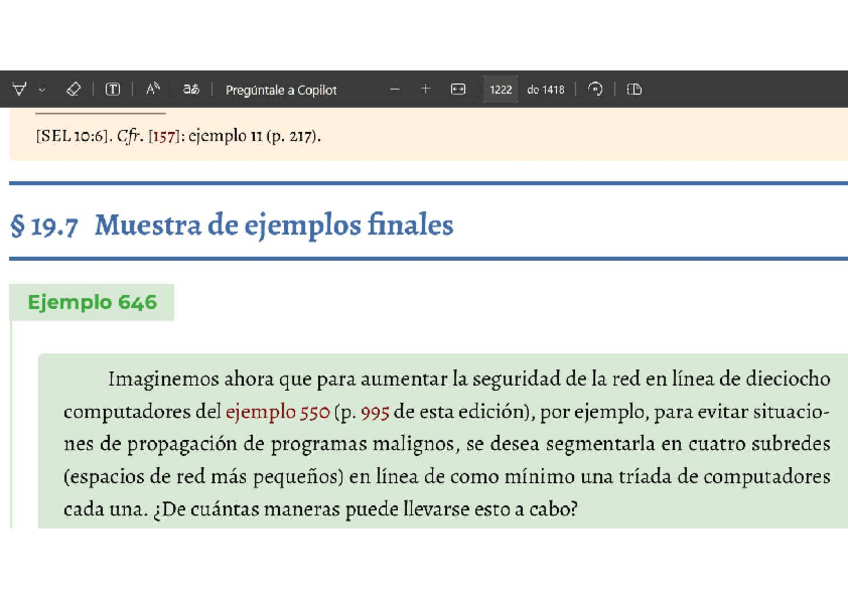Click the [SEL 10:6] citation text
848x599 pixels.
pyautogui.click(x=74, y=136)
